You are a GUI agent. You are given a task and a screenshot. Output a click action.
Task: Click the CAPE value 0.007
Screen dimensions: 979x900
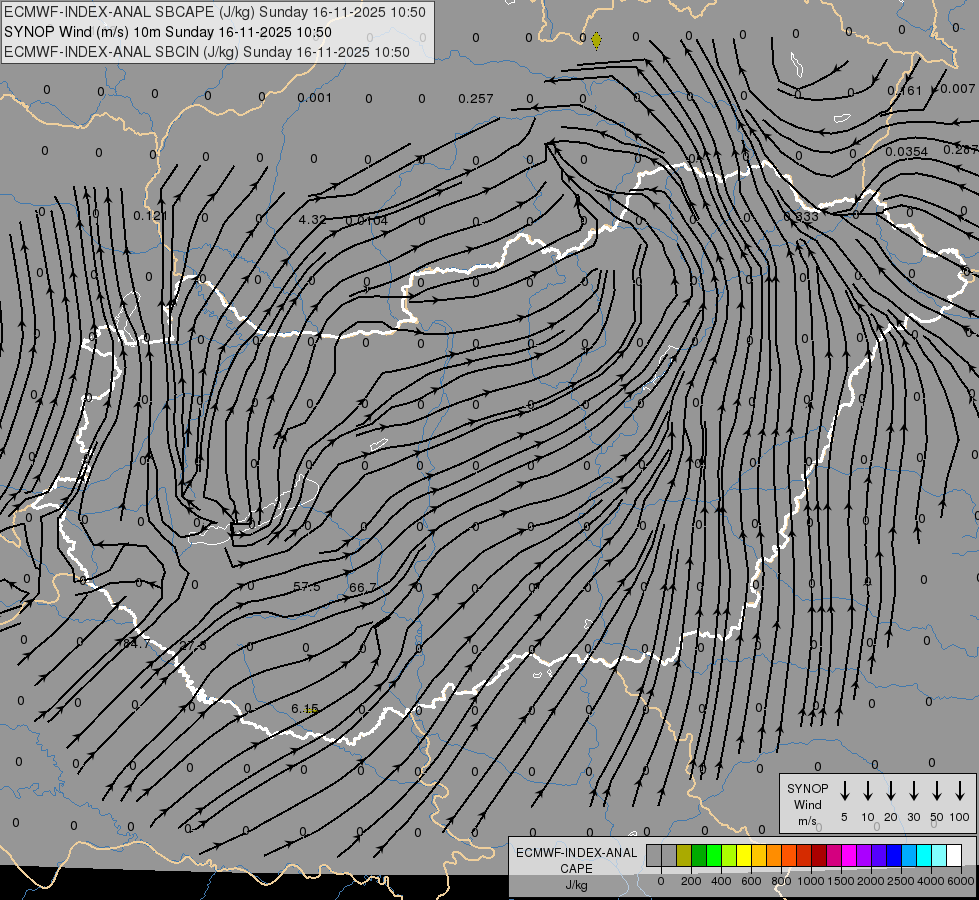[958, 89]
